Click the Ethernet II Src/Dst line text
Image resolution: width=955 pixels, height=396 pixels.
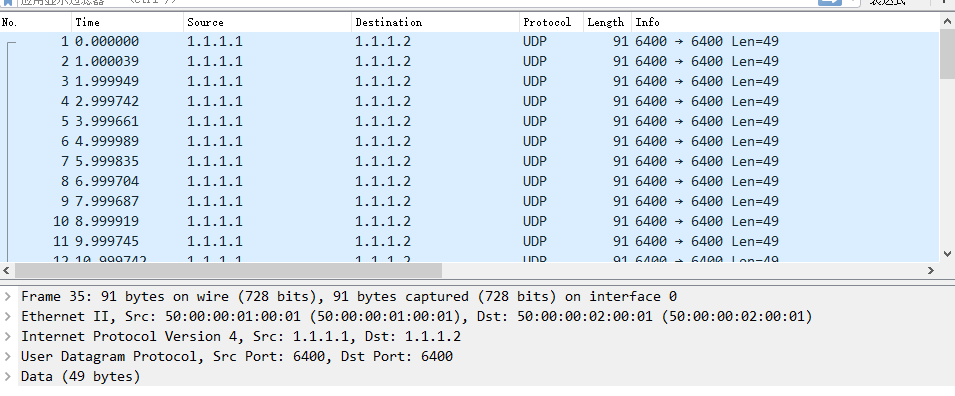pyautogui.click(x=417, y=316)
